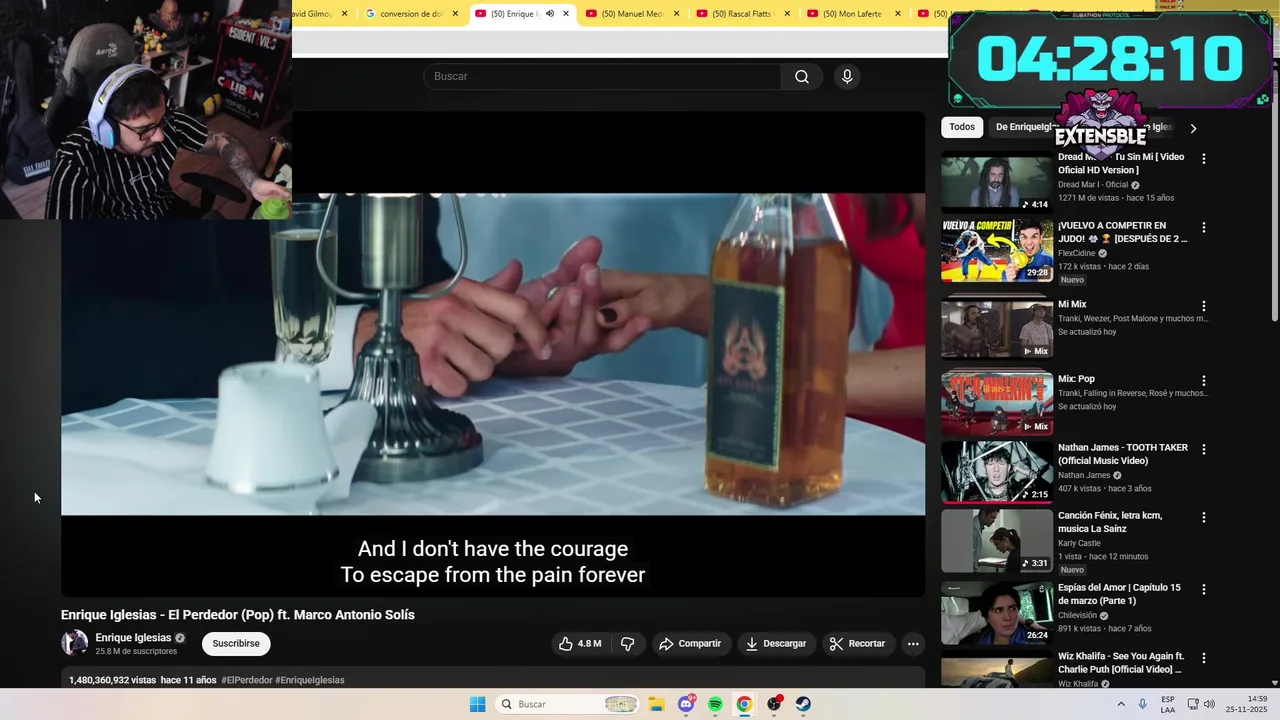The height and width of the screenshot is (720, 1280).
Task: Click the video player to pause
Action: pos(493,354)
